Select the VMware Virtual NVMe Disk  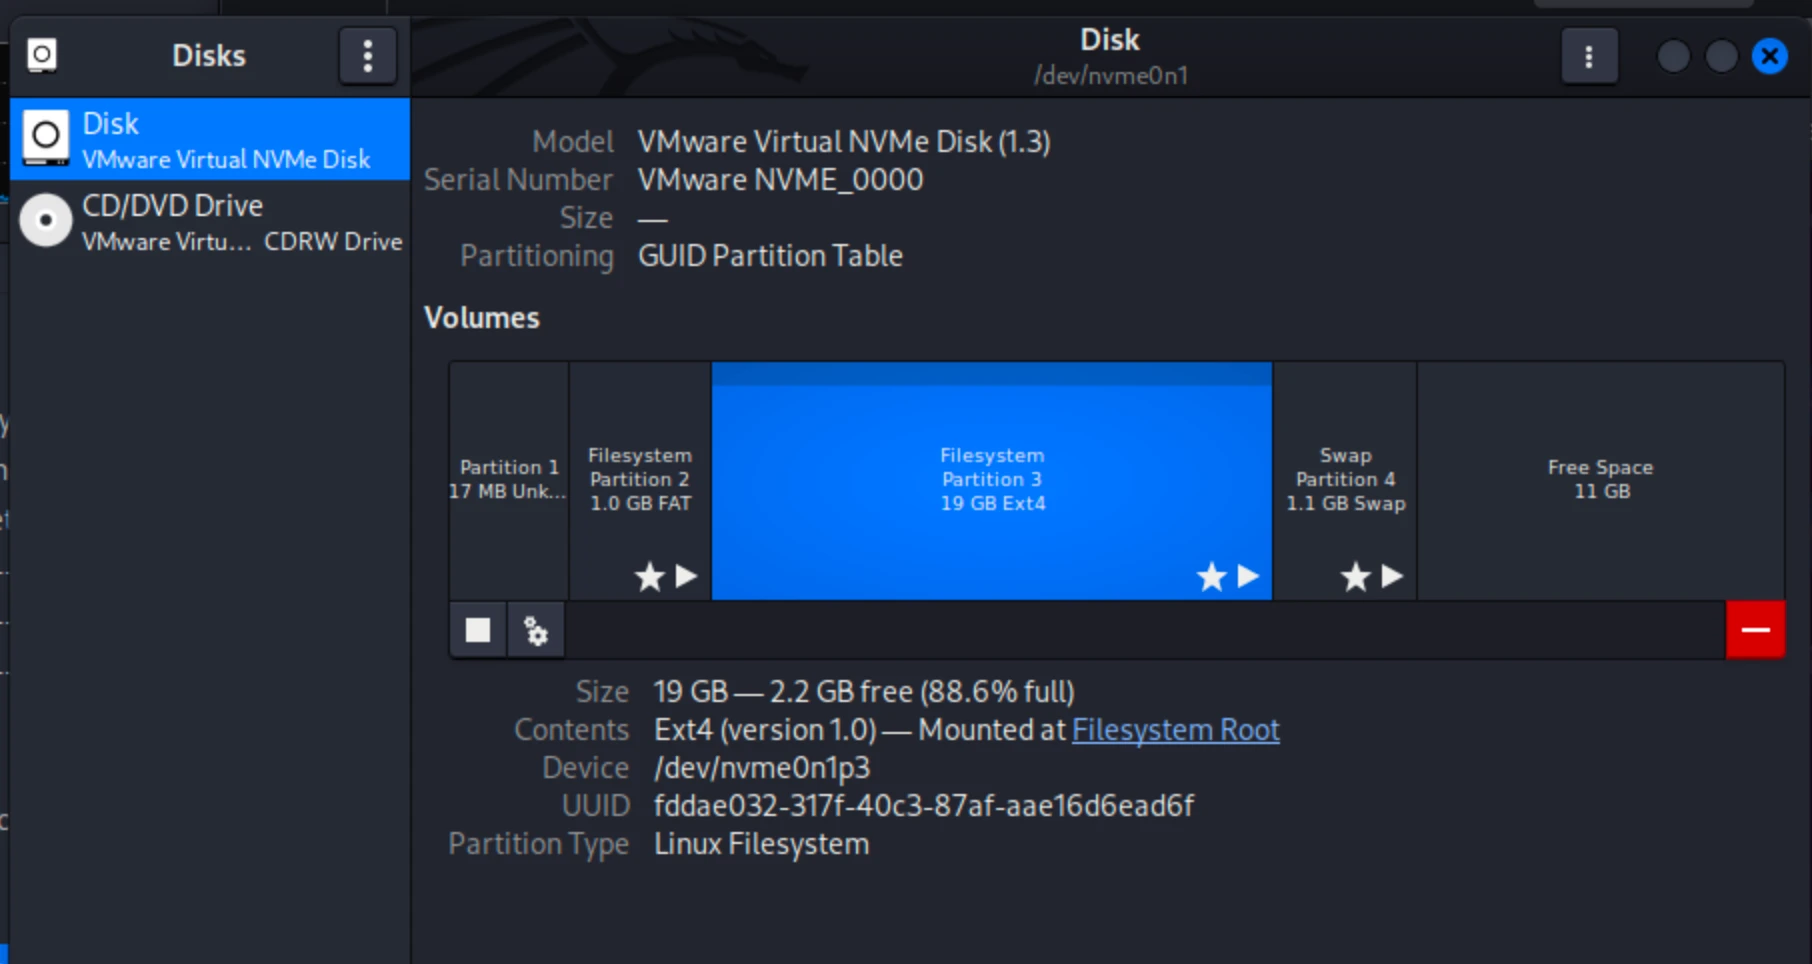point(225,140)
